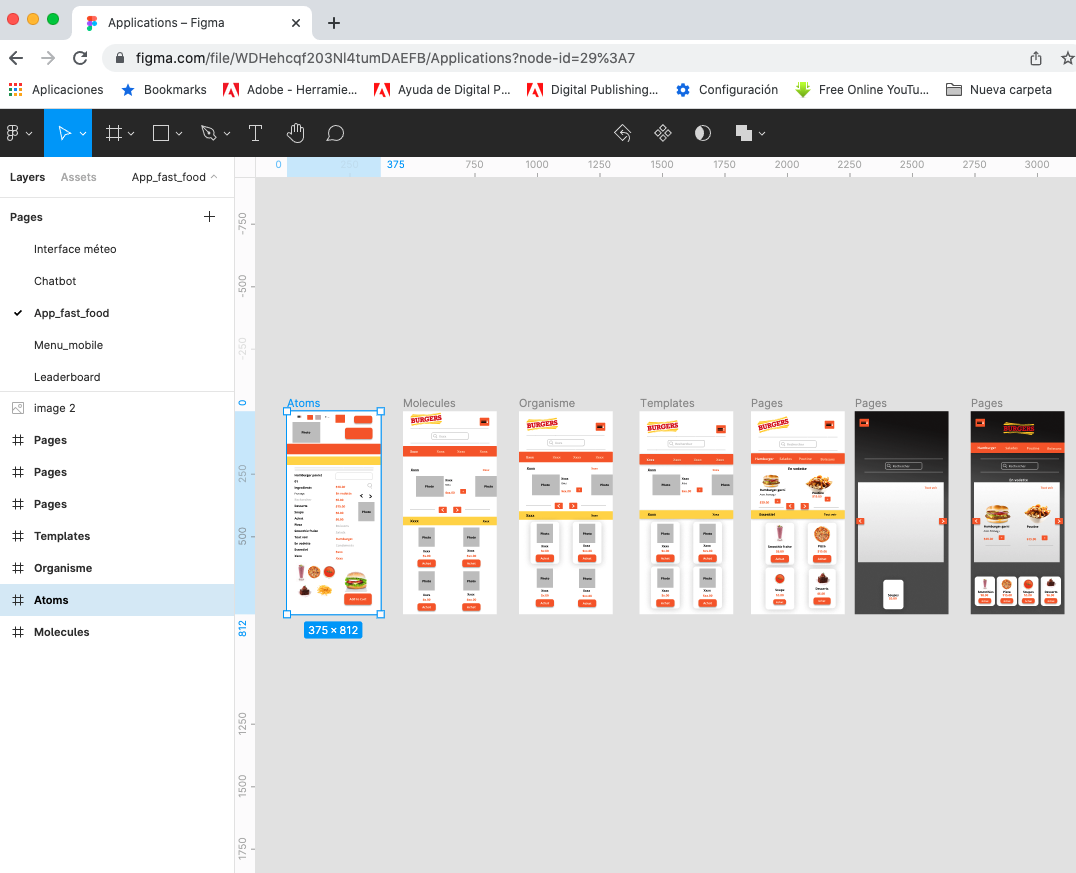This screenshot has width=1076, height=873.
Task: Open the Figma main menu
Action: pyautogui.click(x=18, y=133)
